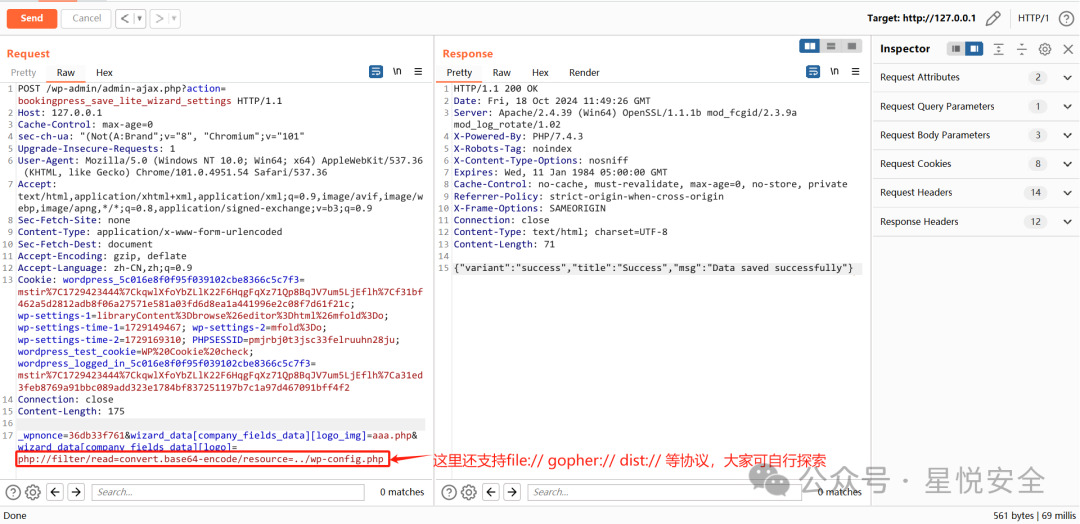This screenshot has height=524, width=1080.
Task: Click the HTTP/1 protocol selector
Action: (x=1035, y=19)
